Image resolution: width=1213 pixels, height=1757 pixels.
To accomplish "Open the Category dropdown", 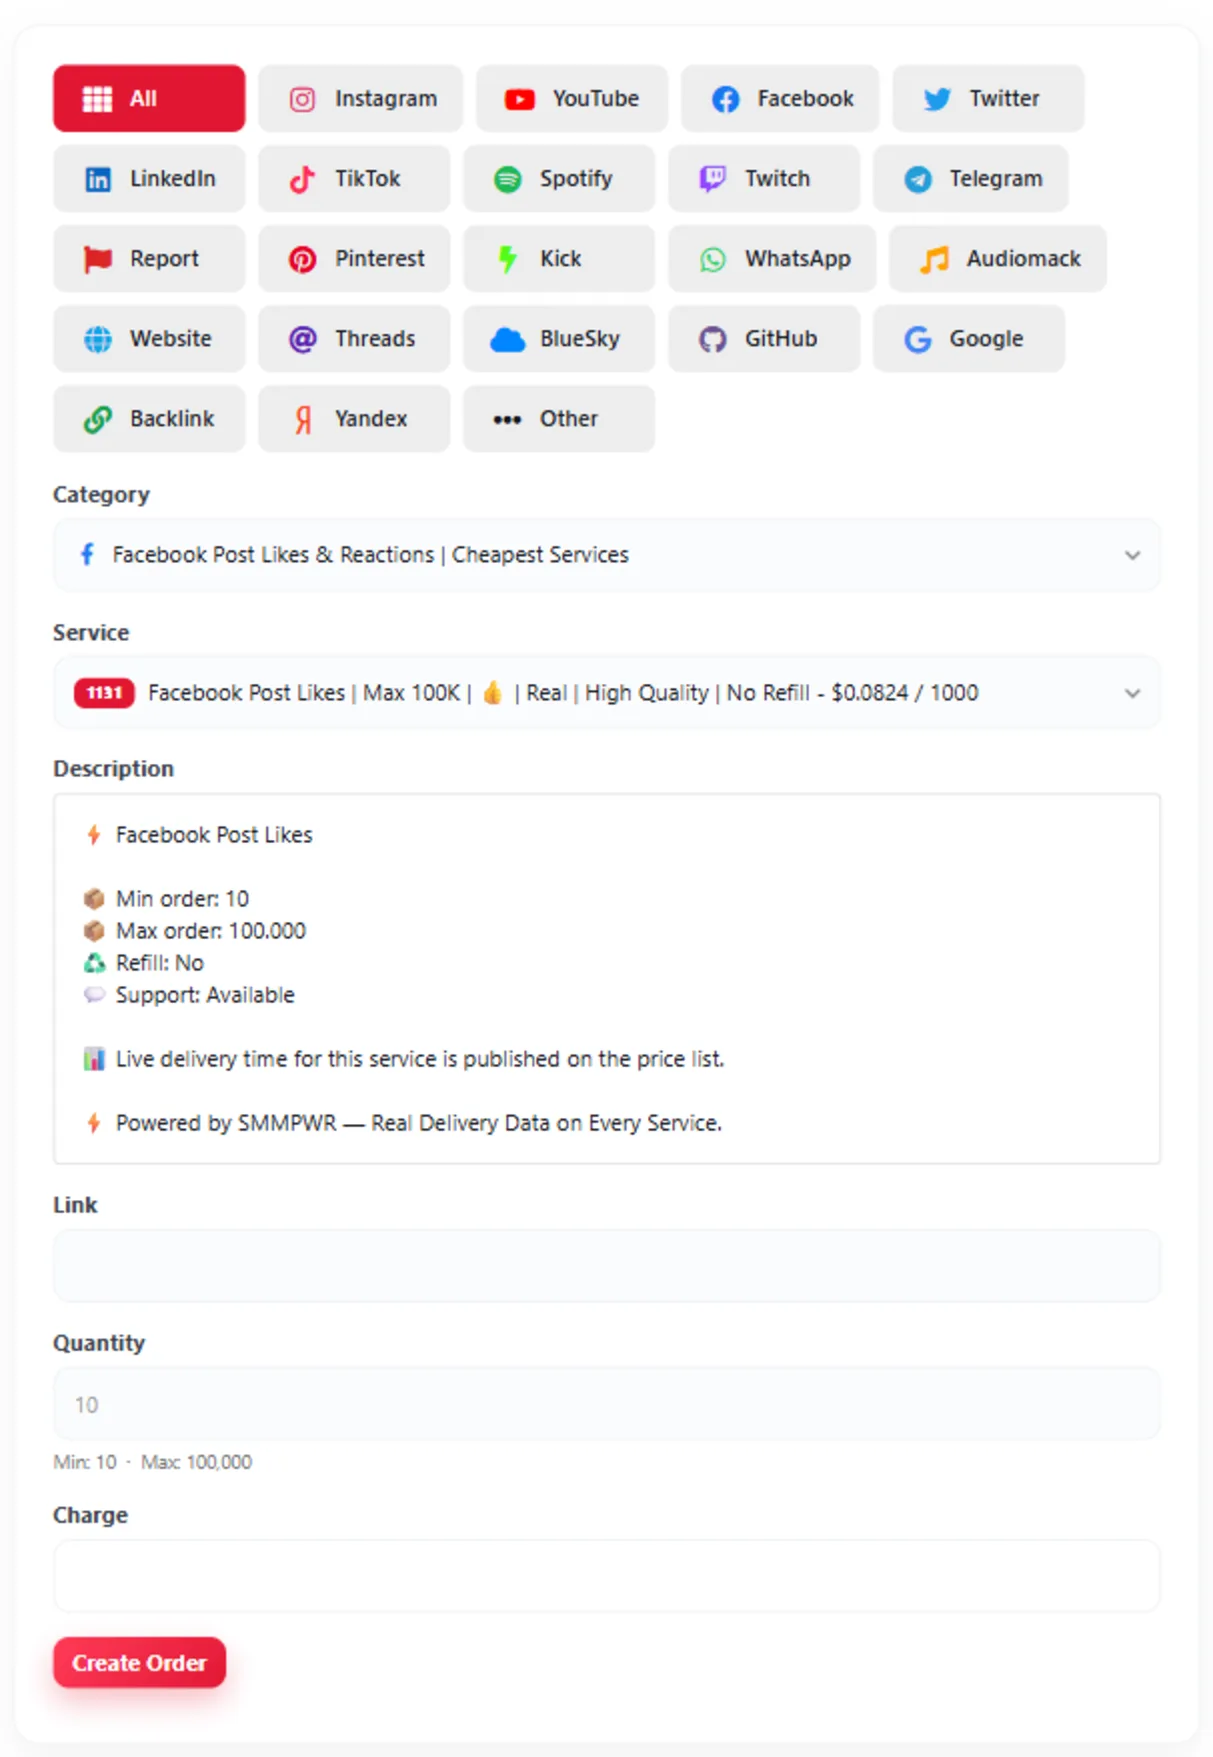I will (607, 555).
